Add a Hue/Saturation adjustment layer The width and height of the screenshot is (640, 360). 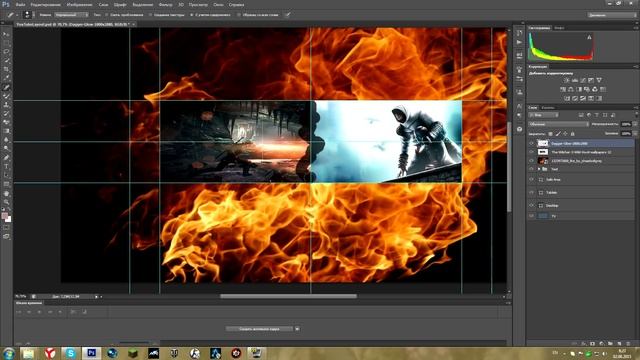pyautogui.click(x=563, y=89)
